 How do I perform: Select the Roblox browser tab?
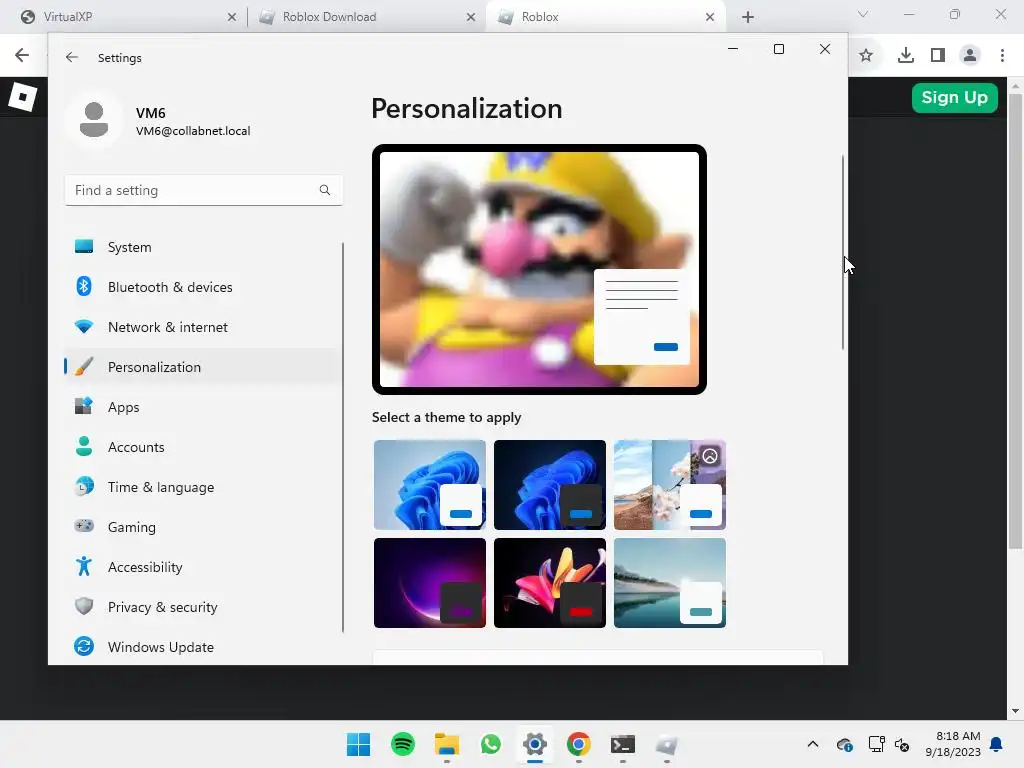click(606, 17)
